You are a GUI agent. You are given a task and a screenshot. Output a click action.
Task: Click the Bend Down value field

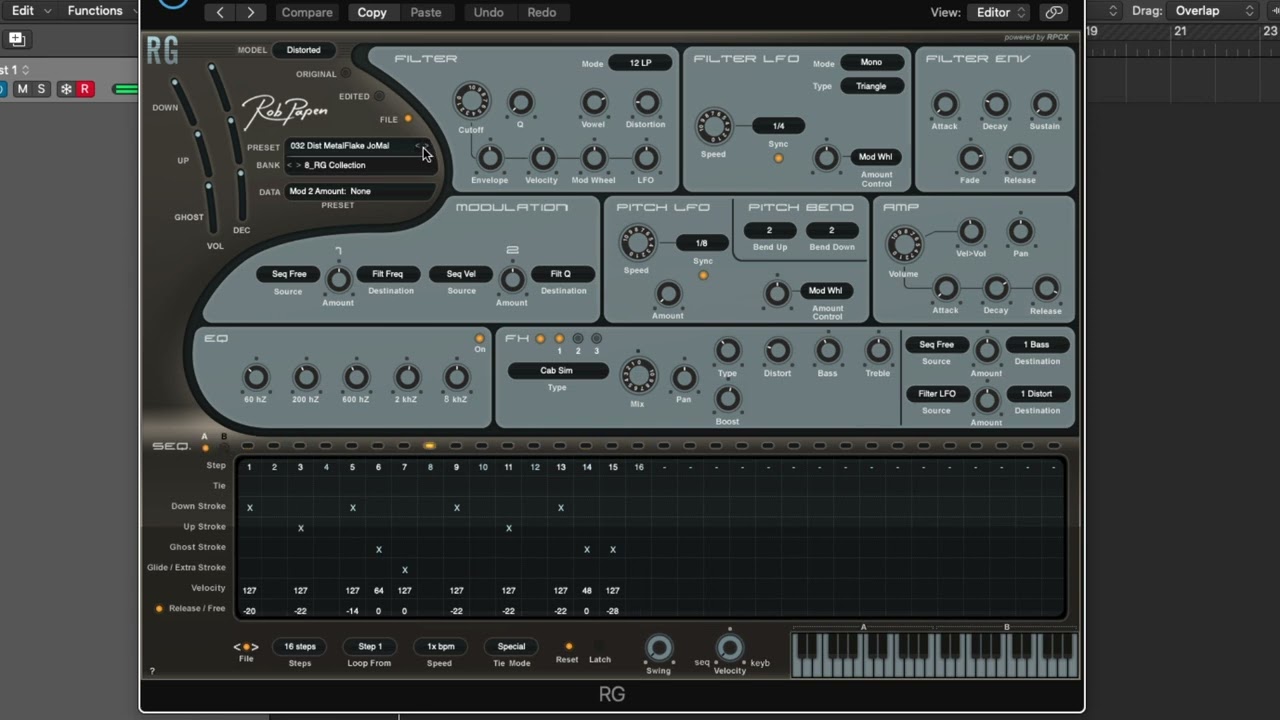(x=831, y=230)
